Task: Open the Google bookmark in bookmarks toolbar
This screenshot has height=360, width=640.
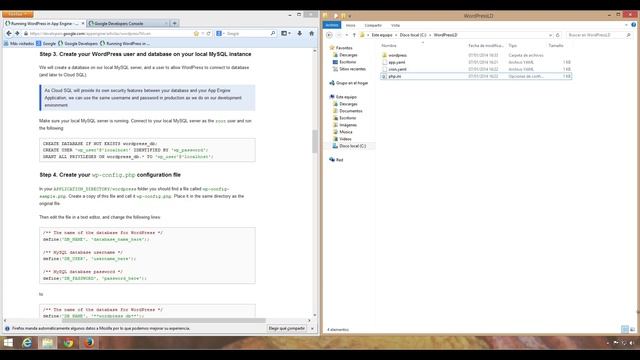Action: click(x=46, y=43)
